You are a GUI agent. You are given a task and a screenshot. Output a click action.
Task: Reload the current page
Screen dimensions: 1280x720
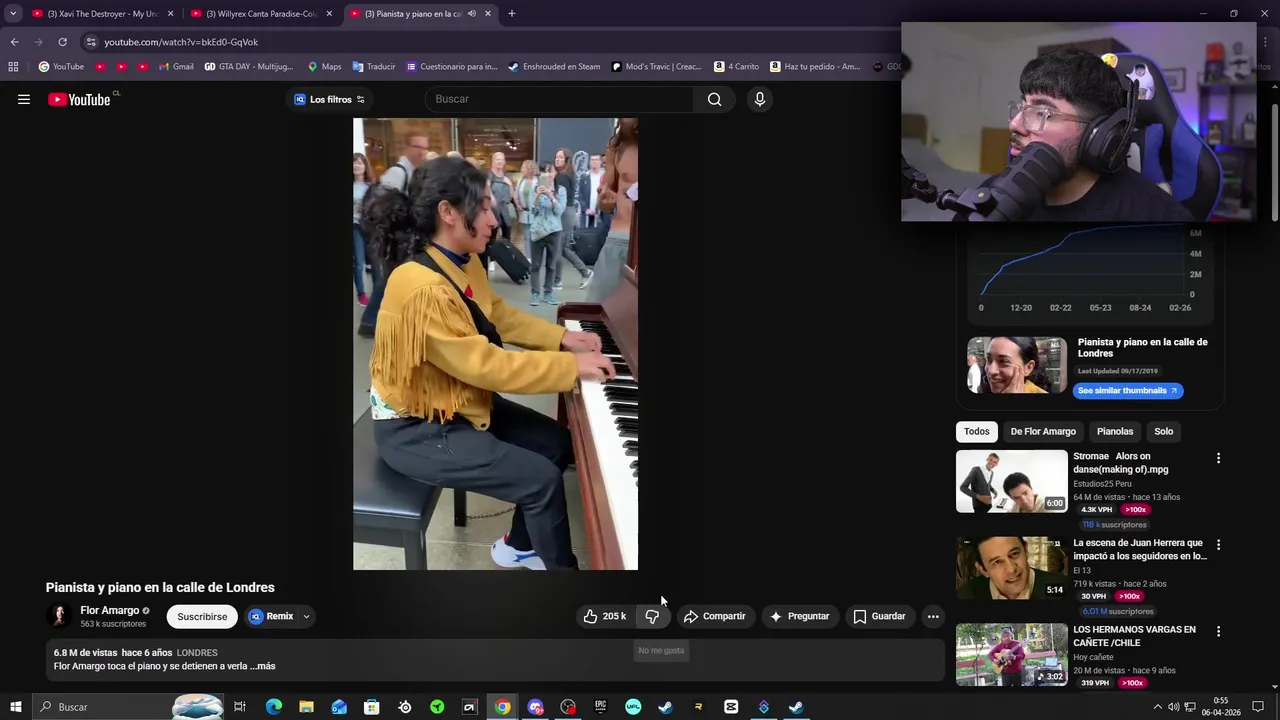click(x=62, y=42)
